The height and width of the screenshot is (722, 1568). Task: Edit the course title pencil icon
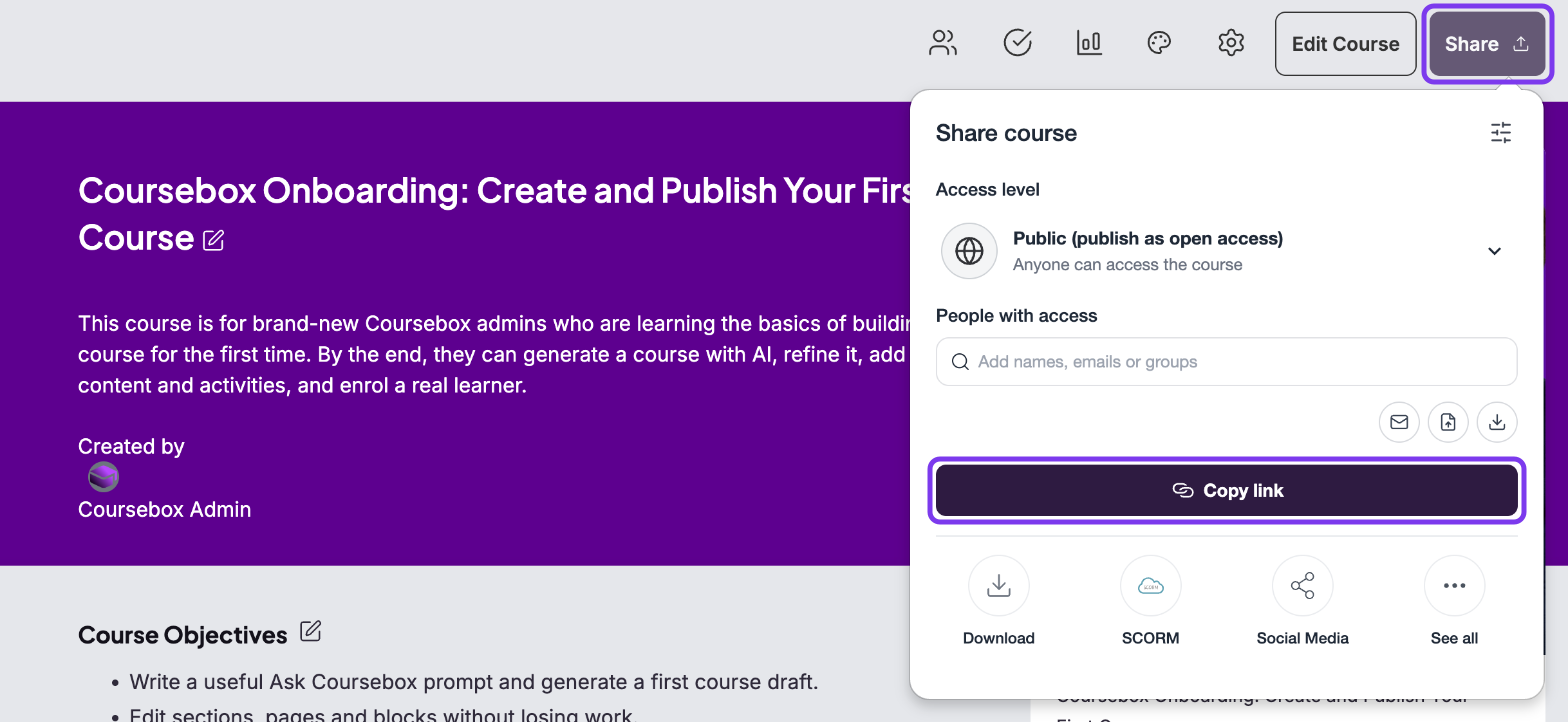coord(213,240)
